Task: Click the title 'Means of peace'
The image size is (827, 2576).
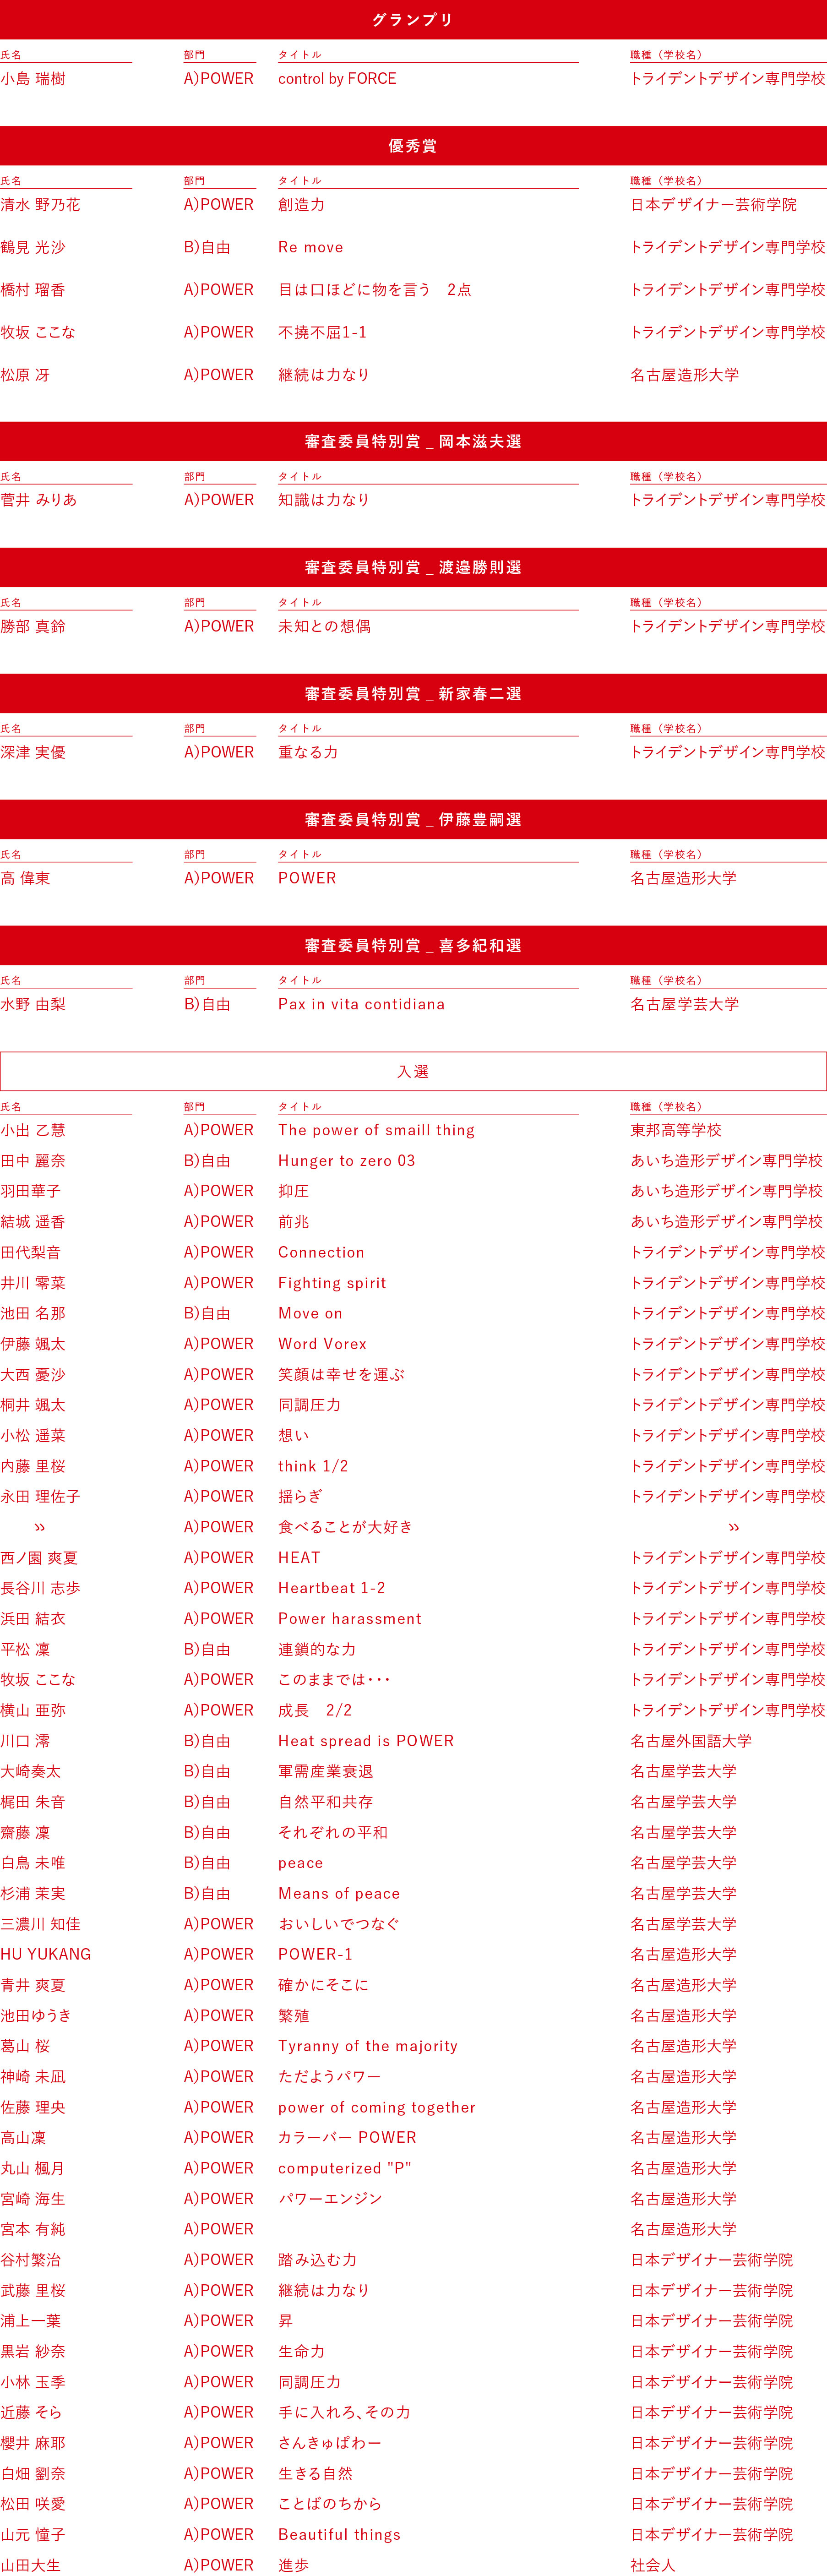Action: click(339, 1893)
